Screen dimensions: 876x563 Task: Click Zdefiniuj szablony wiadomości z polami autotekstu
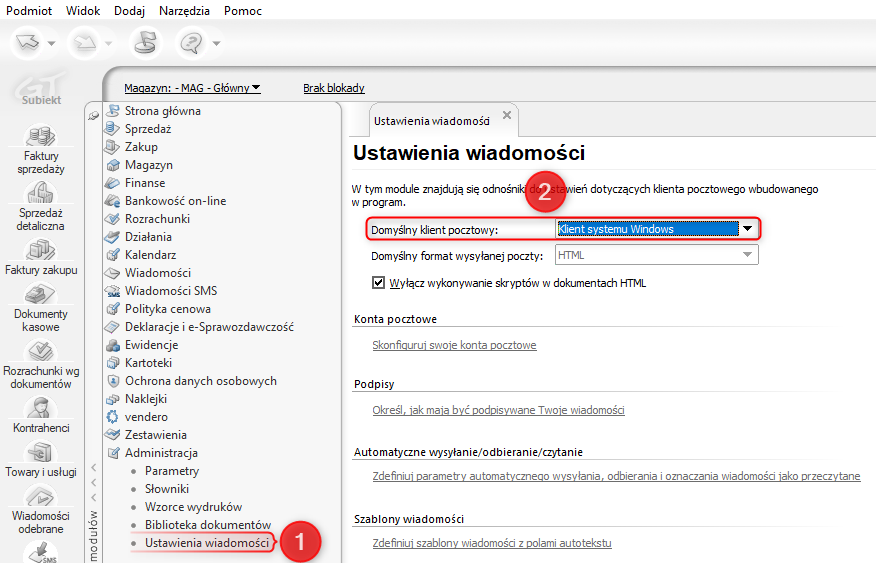pyautogui.click(x=491, y=543)
